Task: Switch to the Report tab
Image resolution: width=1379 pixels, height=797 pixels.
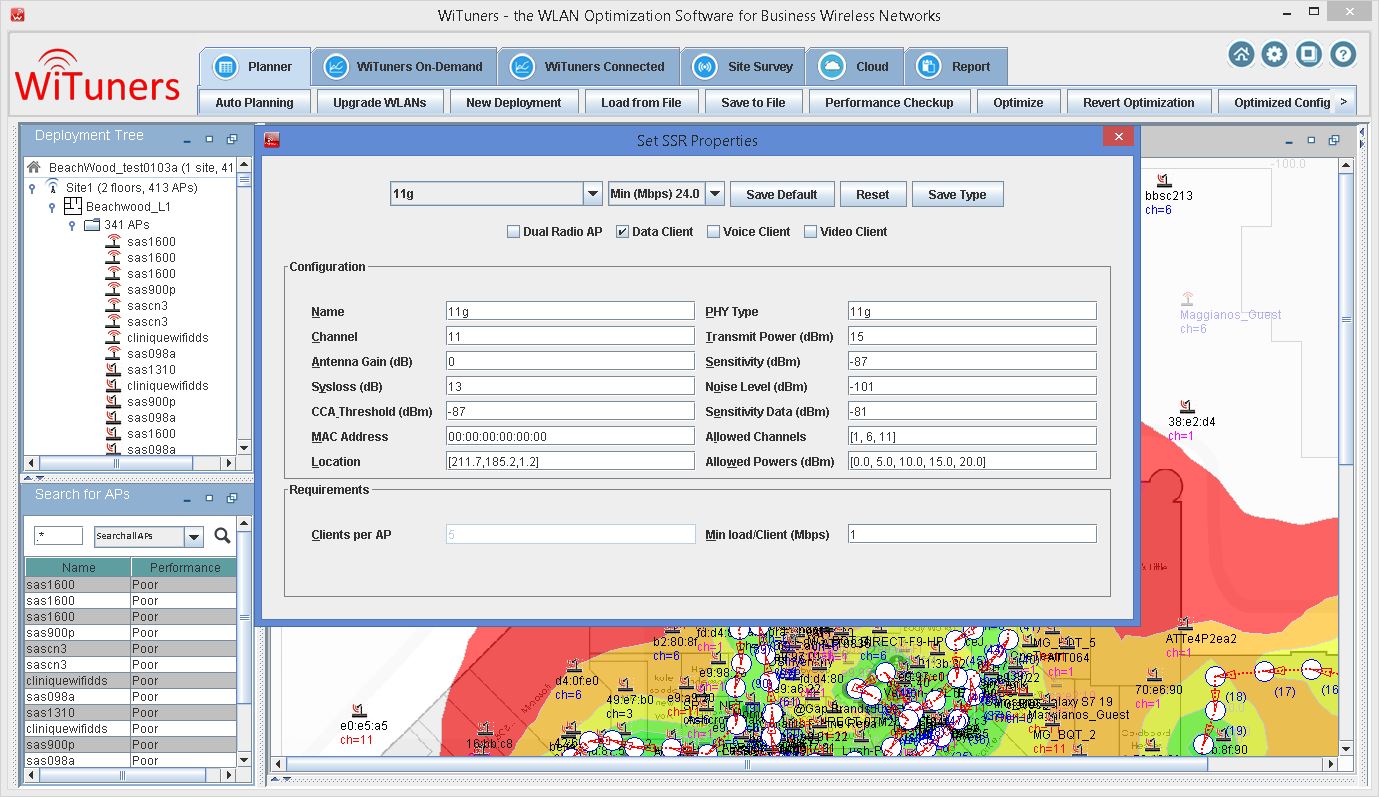Action: coord(956,67)
